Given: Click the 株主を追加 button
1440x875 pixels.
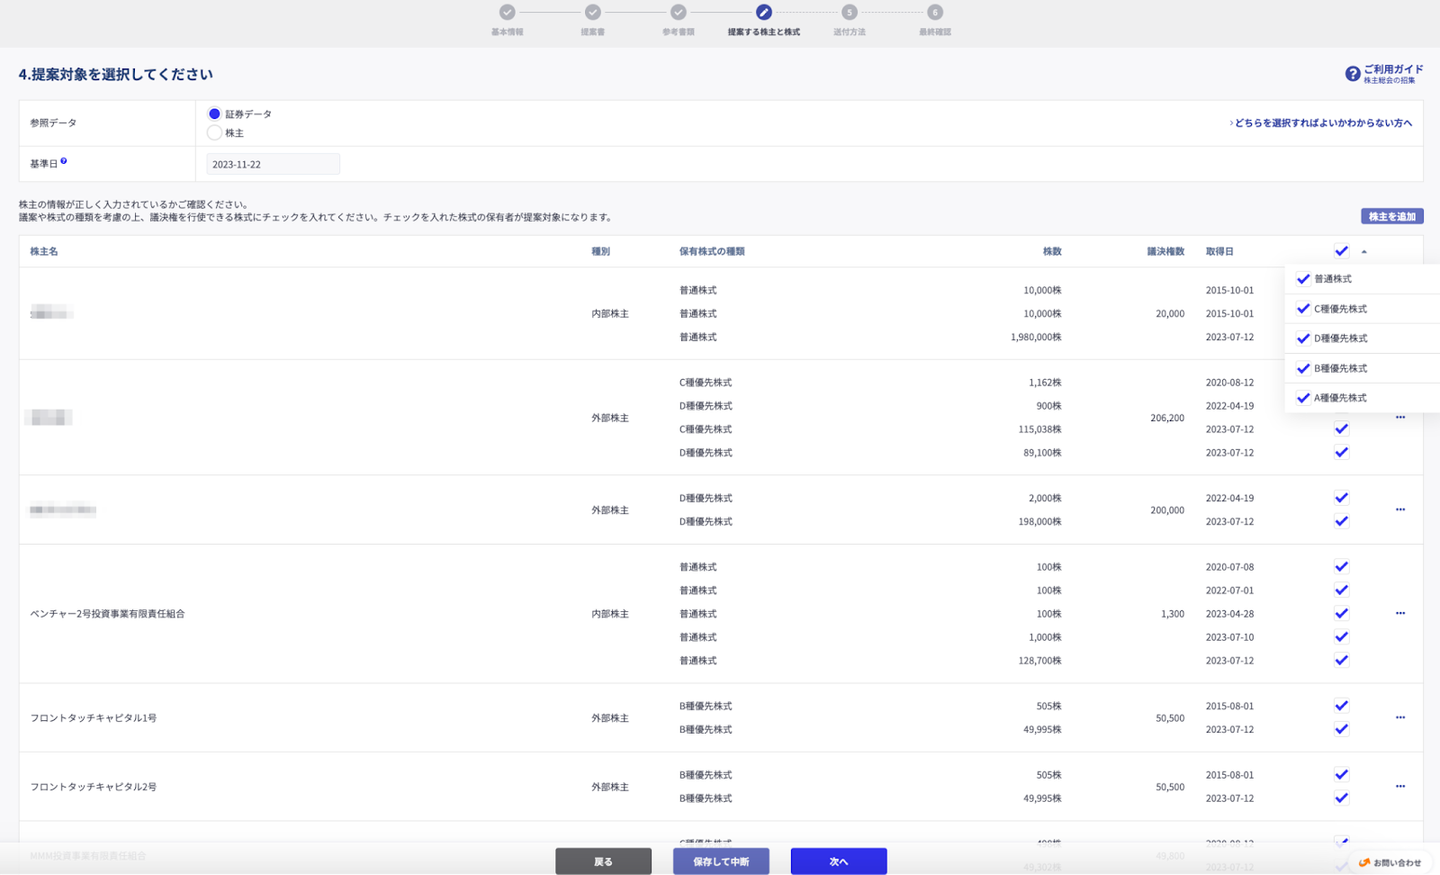Looking at the screenshot, I should [1392, 216].
